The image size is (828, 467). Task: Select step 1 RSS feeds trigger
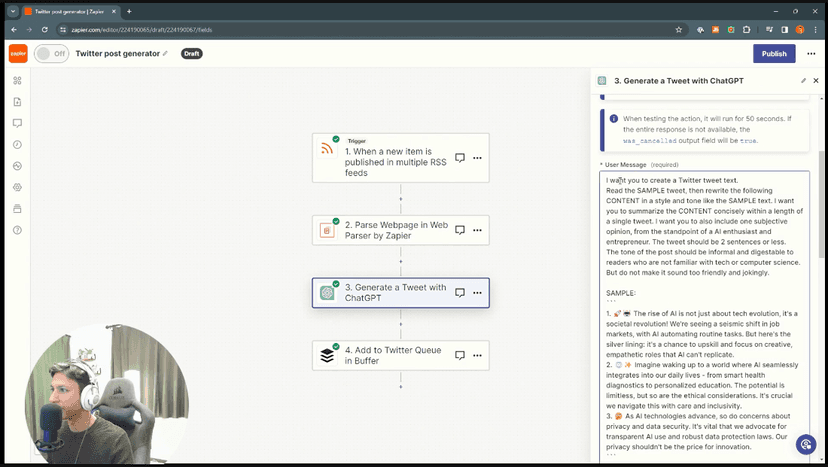click(x=400, y=158)
